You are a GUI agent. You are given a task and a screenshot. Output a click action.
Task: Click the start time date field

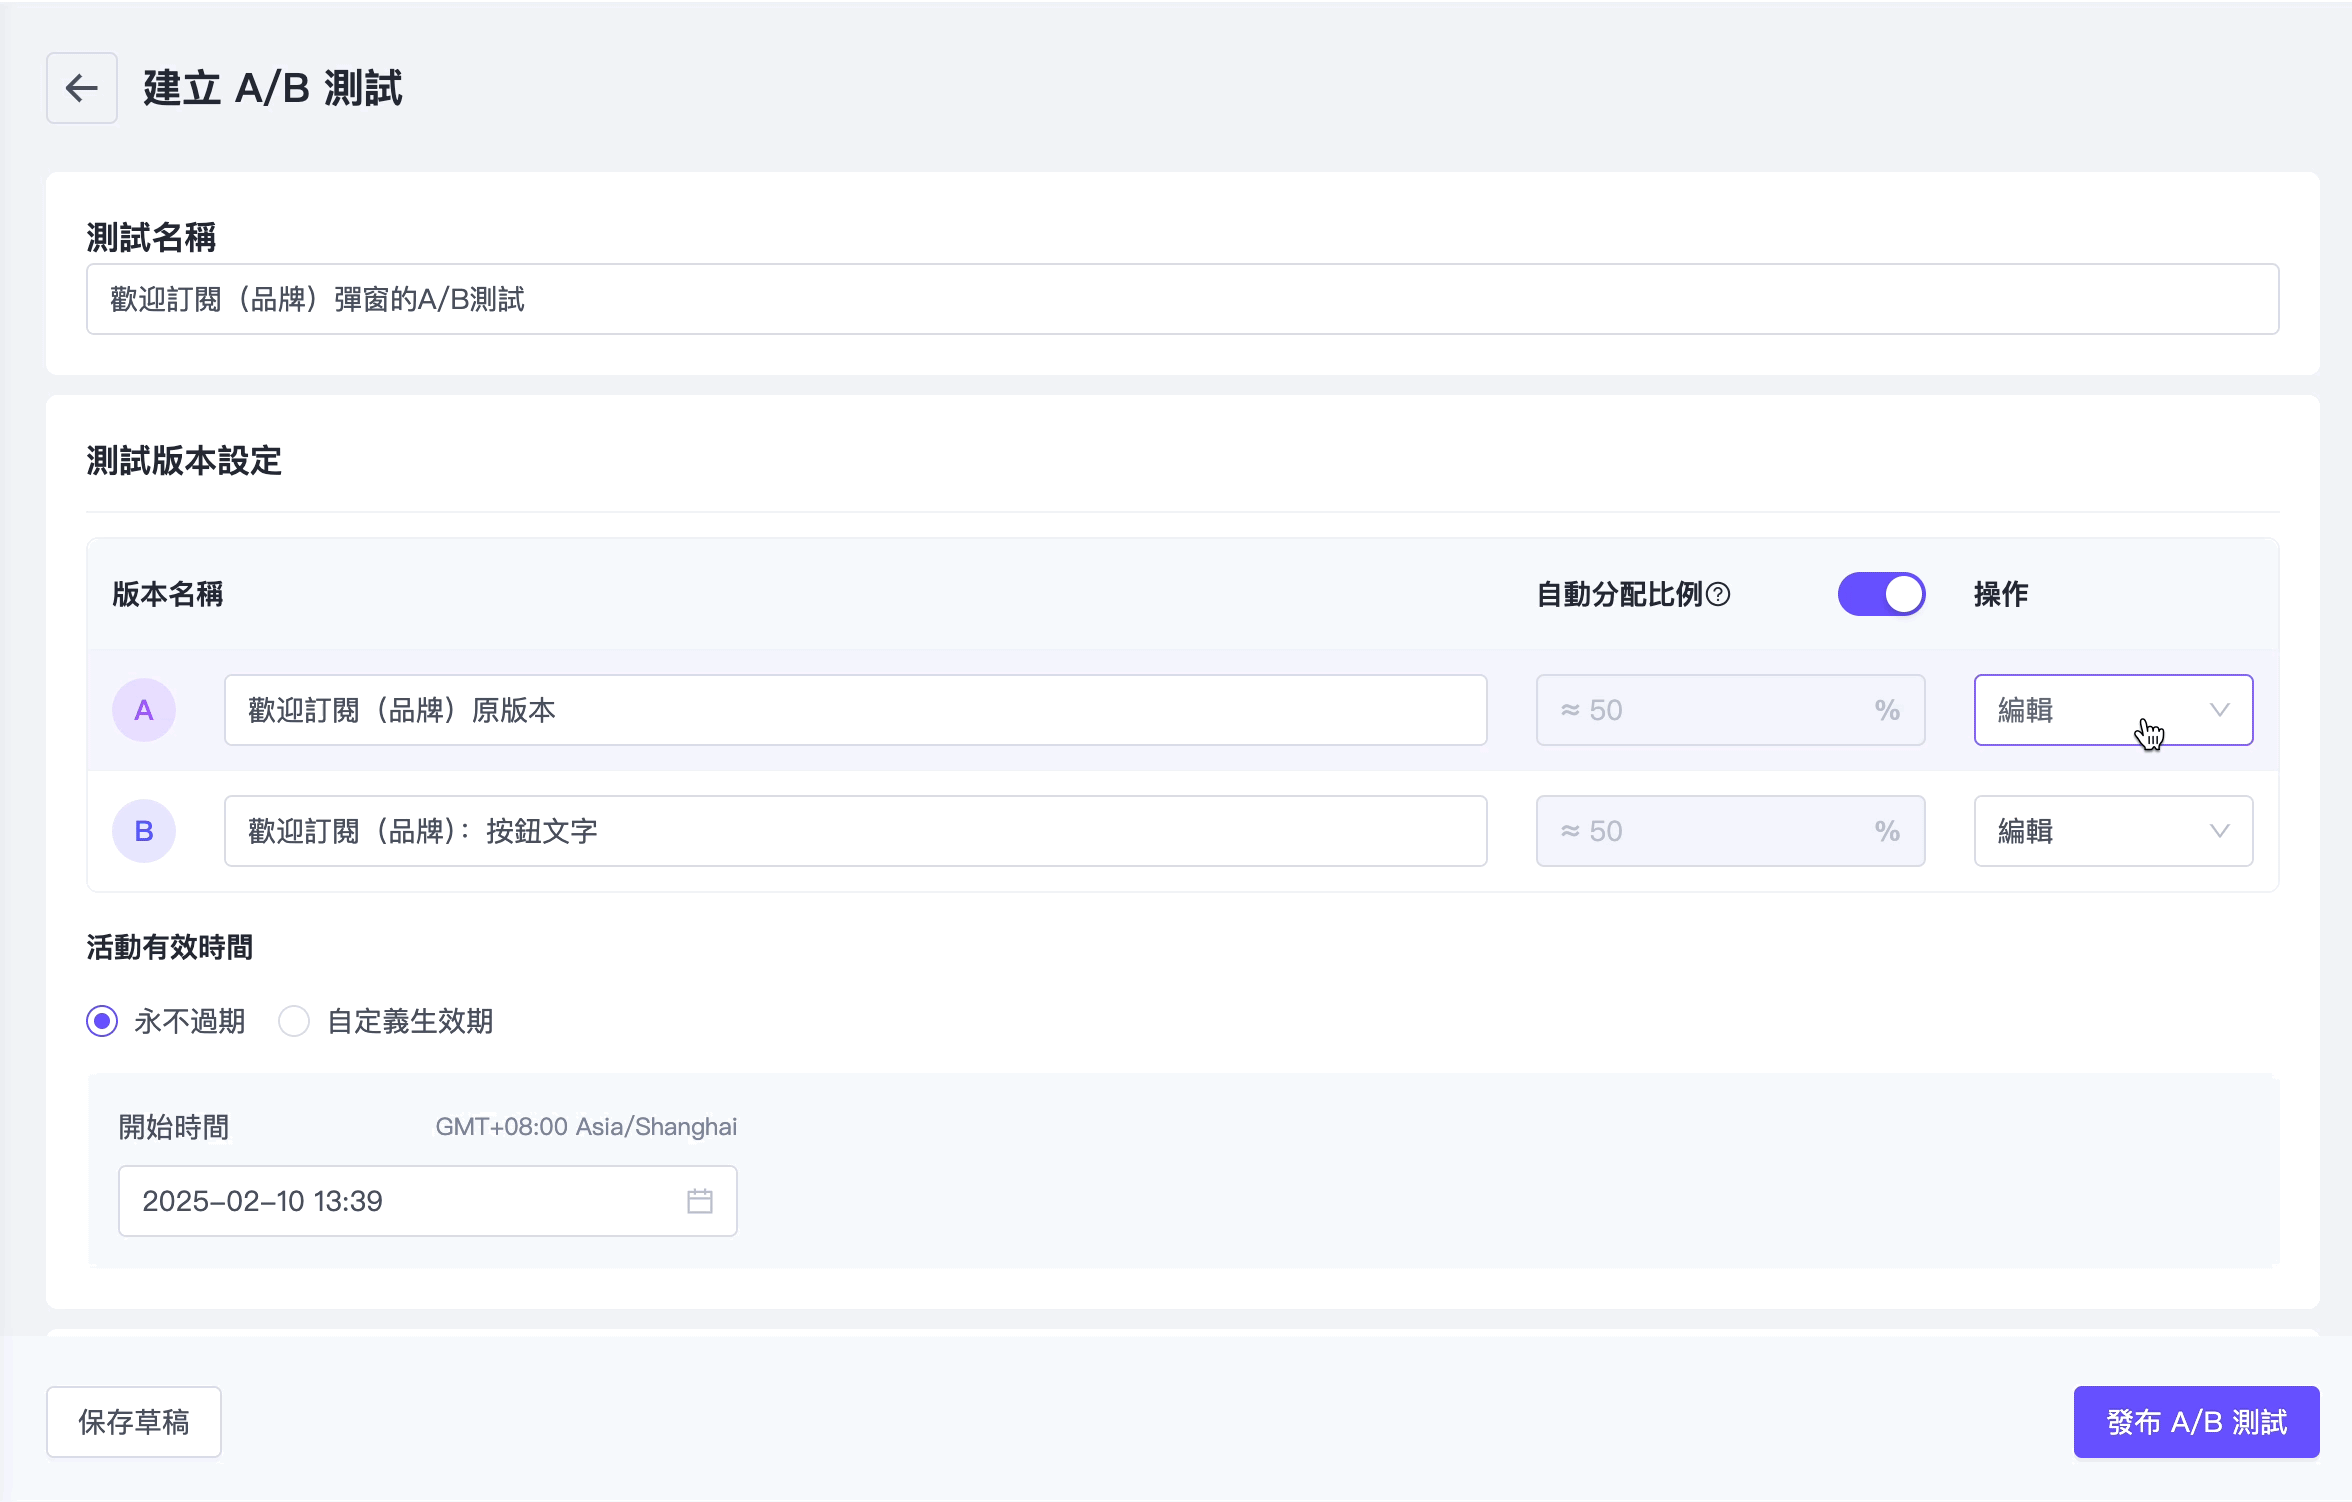pos(400,1201)
